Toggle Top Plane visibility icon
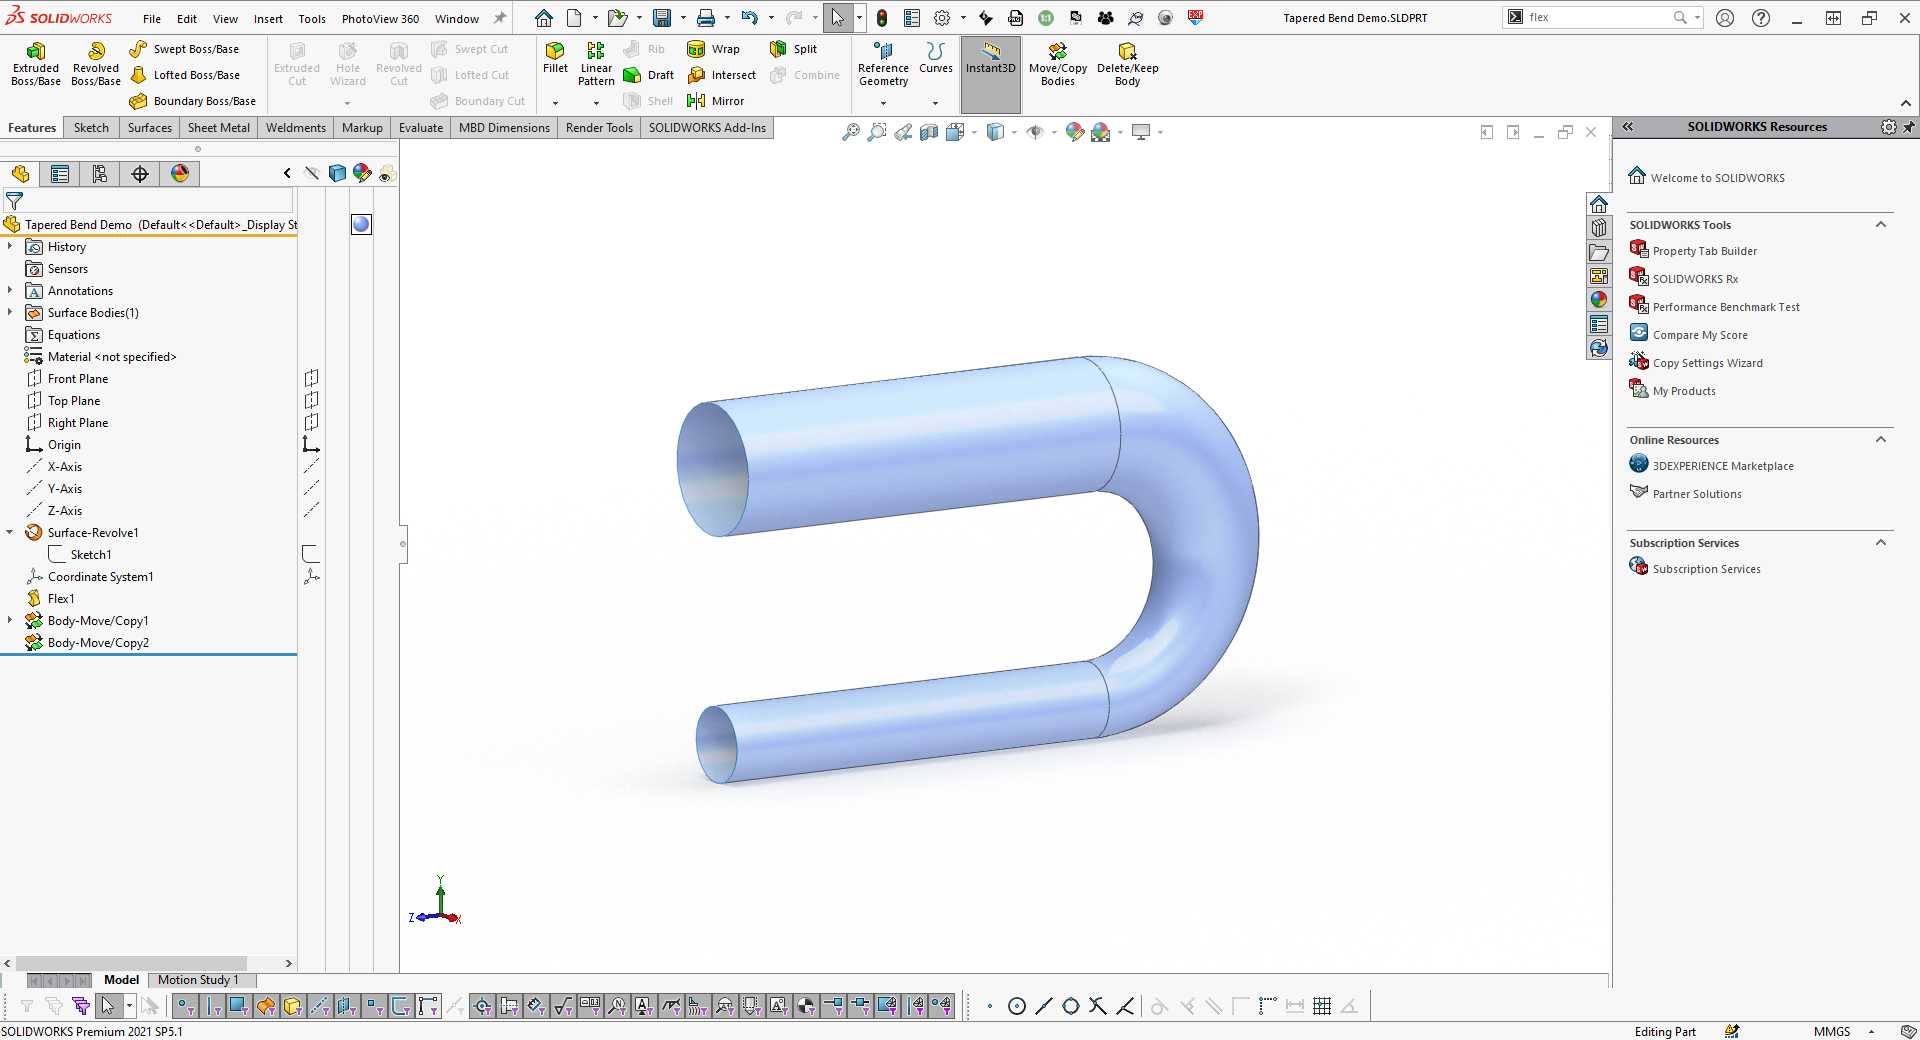The image size is (1920, 1040). [311, 400]
